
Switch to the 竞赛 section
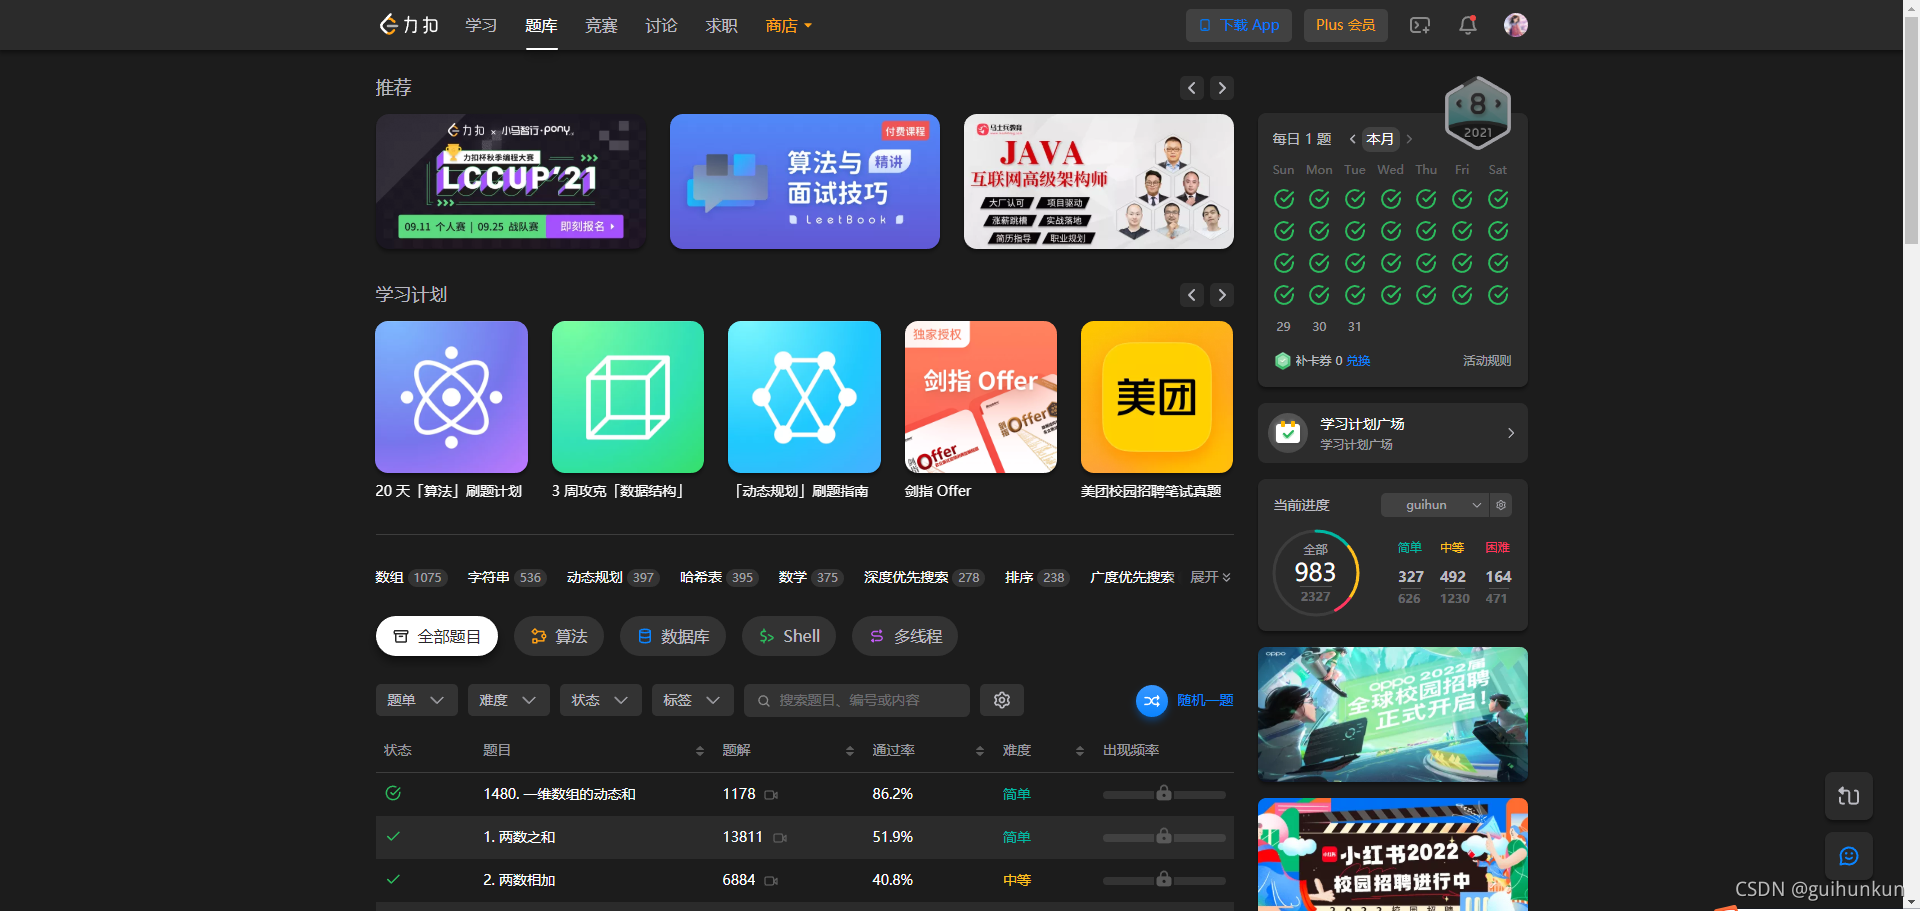[601, 25]
